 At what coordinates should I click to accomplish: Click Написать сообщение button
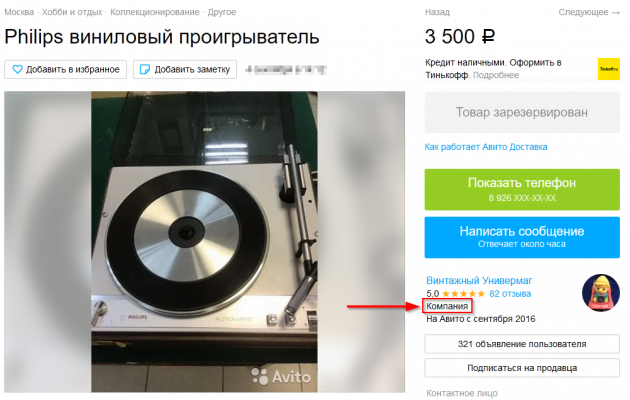tap(522, 237)
